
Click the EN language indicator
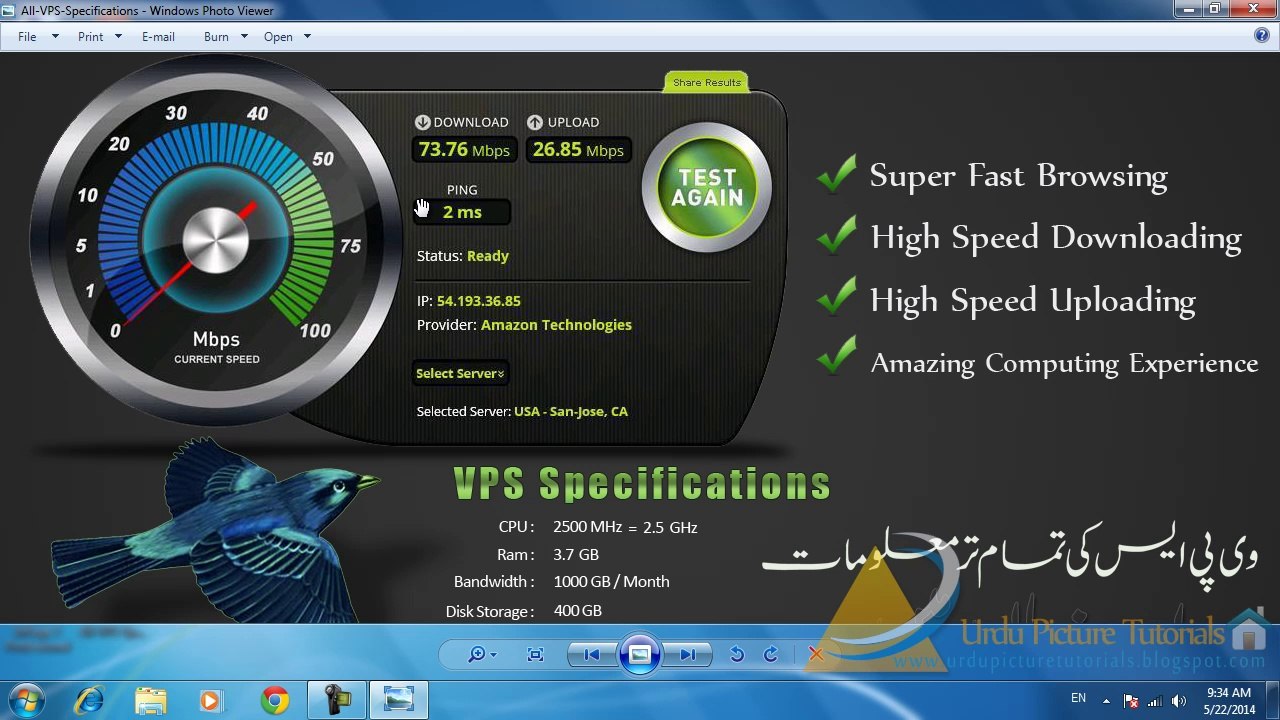tap(1078, 698)
